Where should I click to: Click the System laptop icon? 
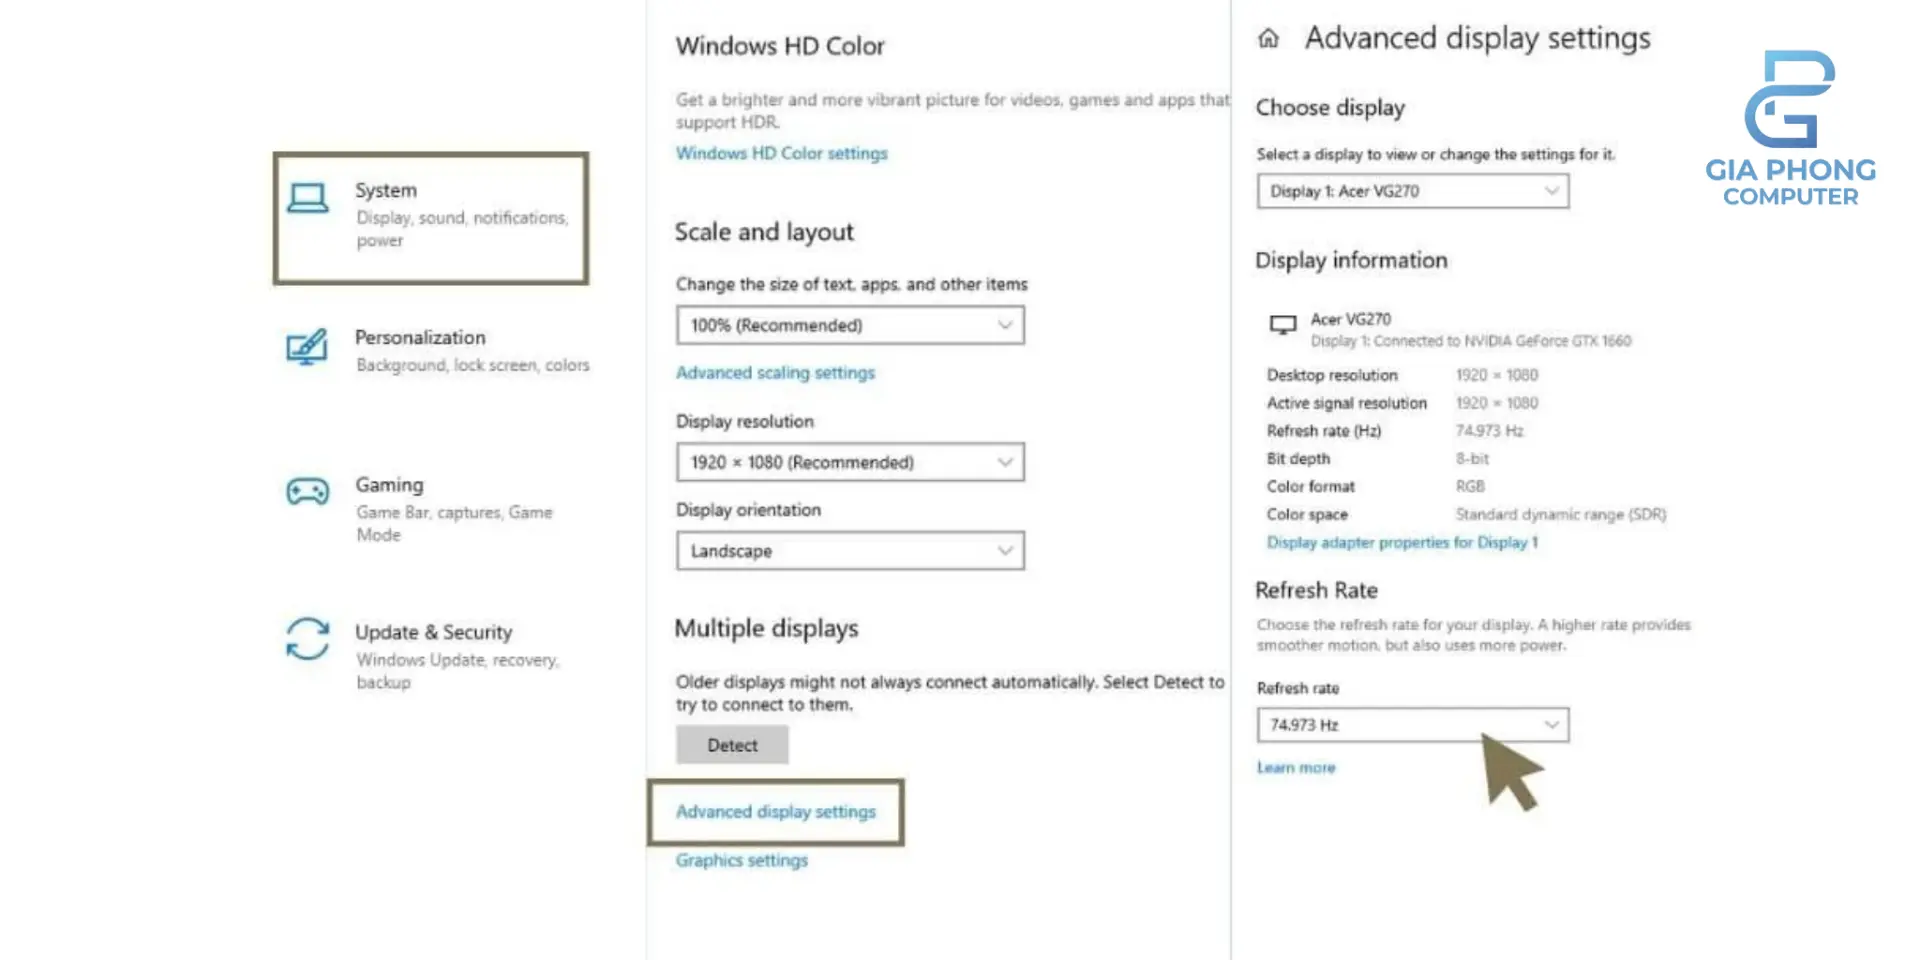click(307, 199)
